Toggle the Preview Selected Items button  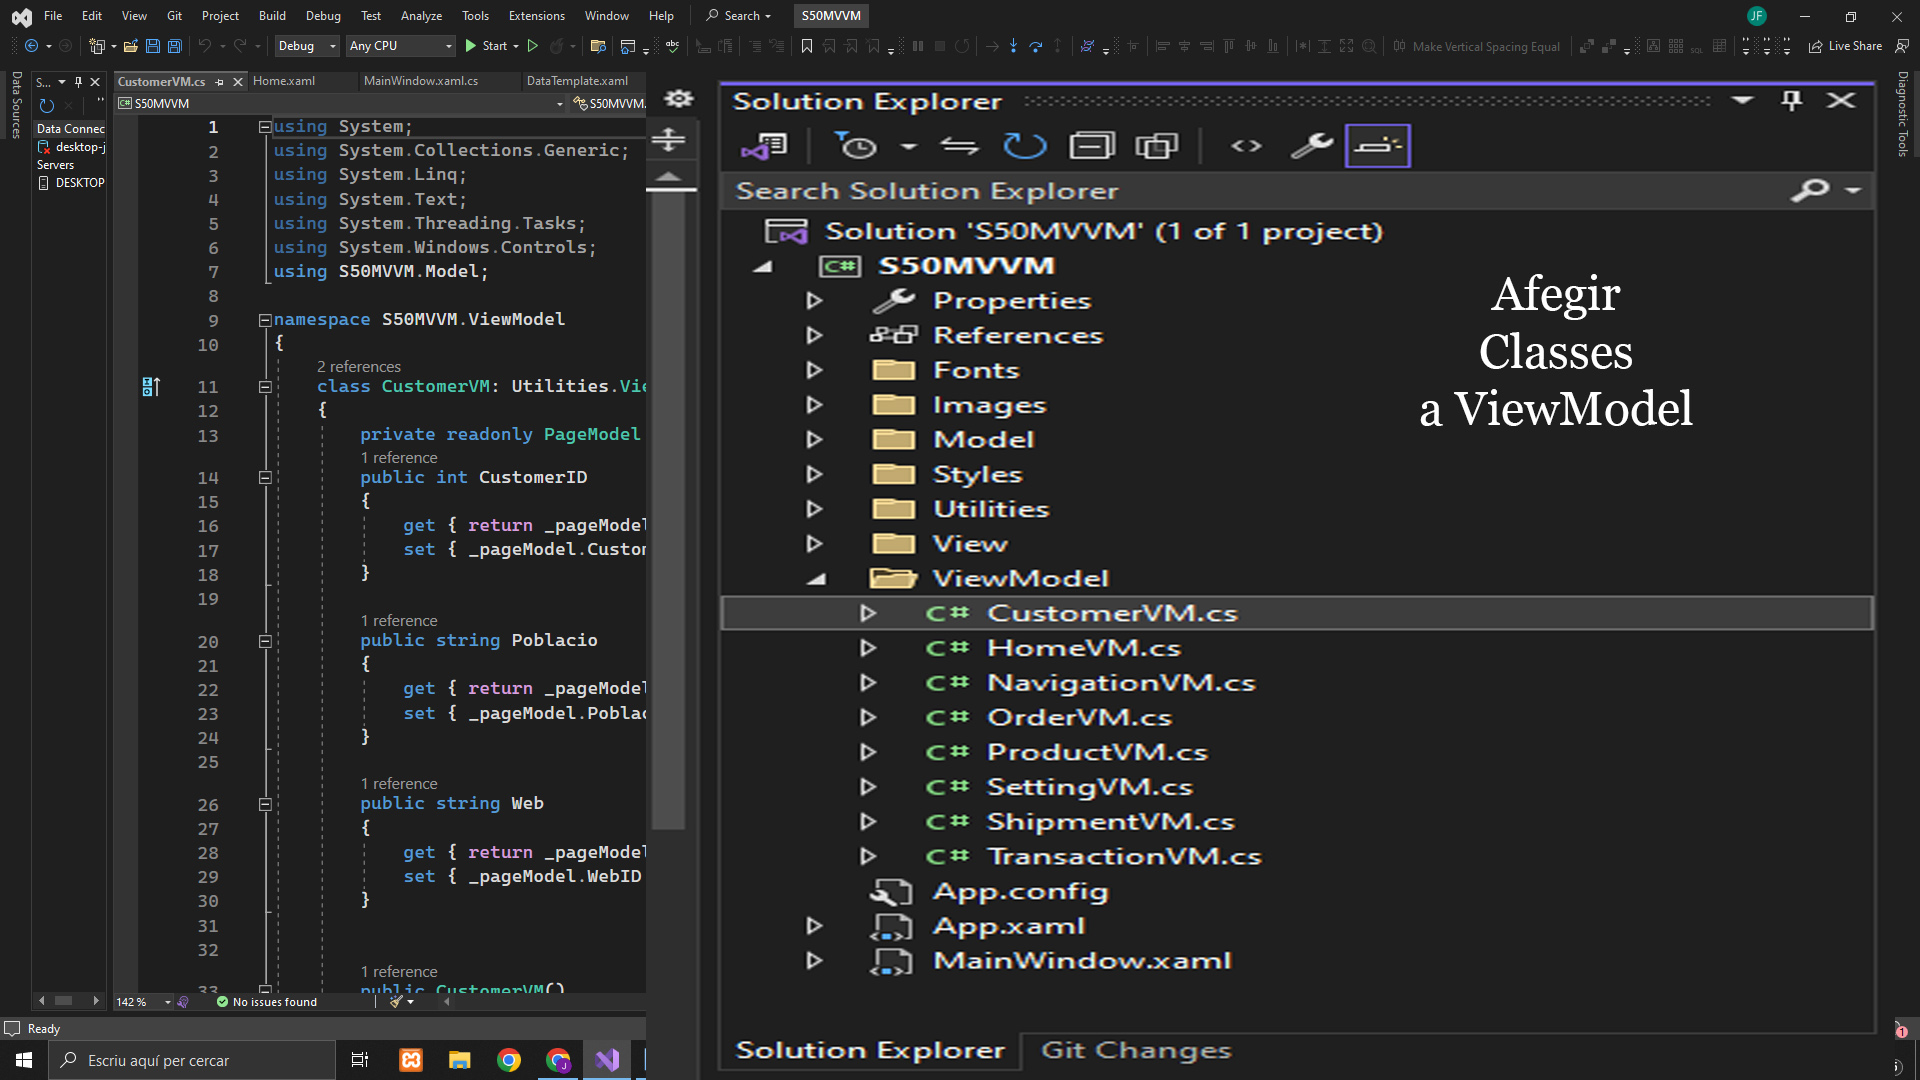point(1377,146)
